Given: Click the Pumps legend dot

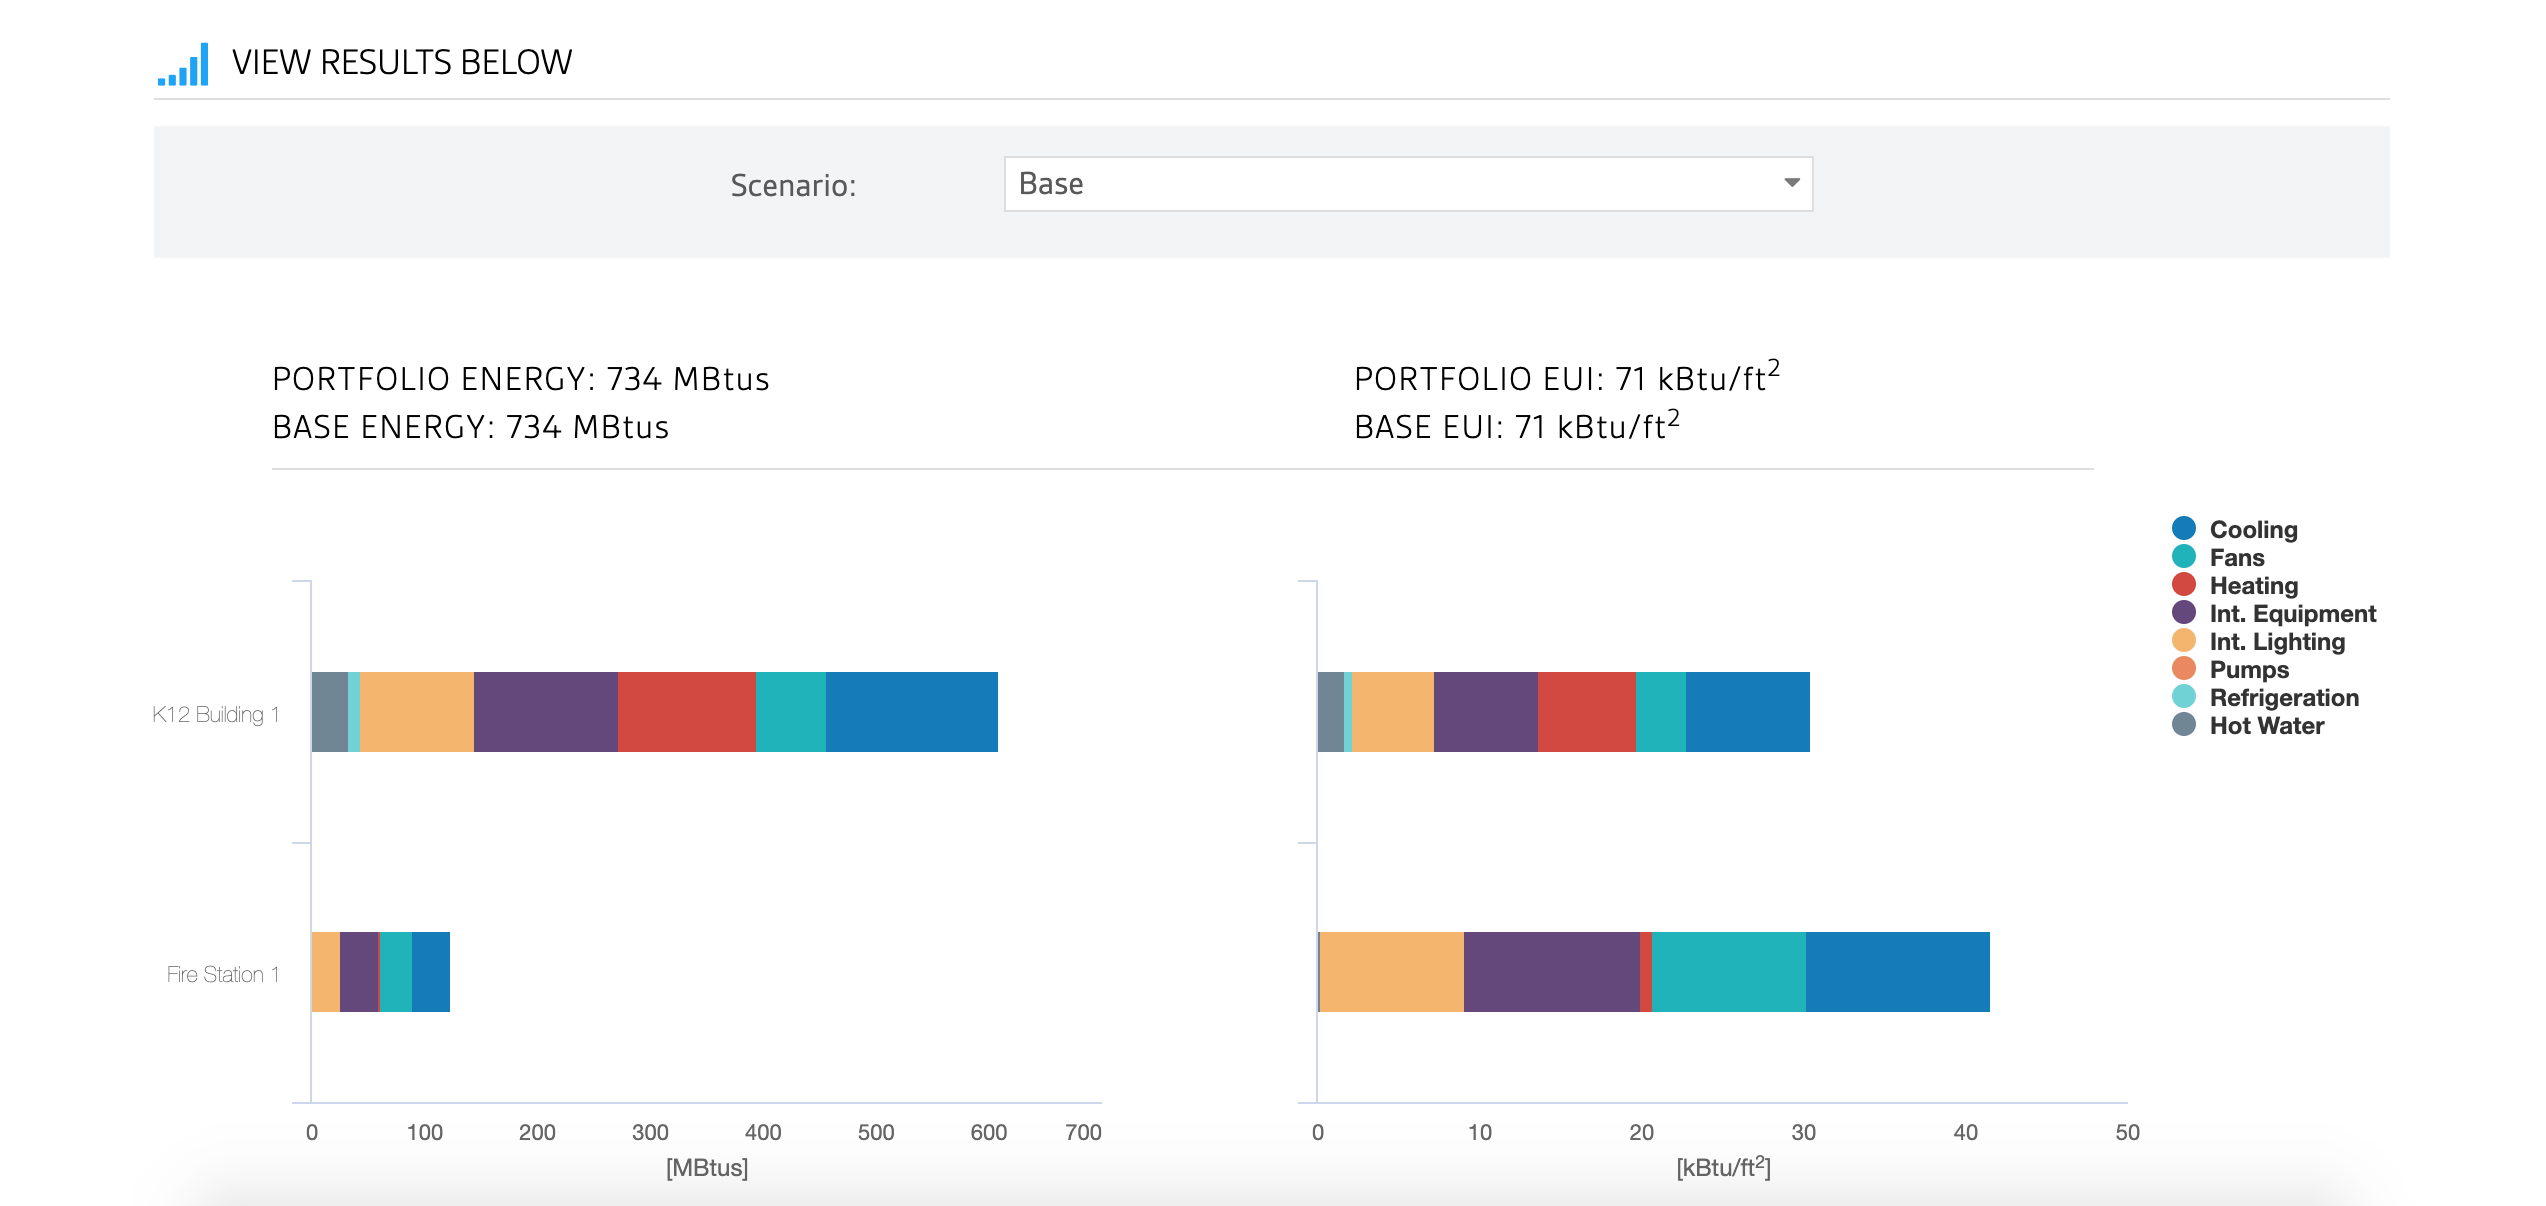Looking at the screenshot, I should tap(2184, 669).
